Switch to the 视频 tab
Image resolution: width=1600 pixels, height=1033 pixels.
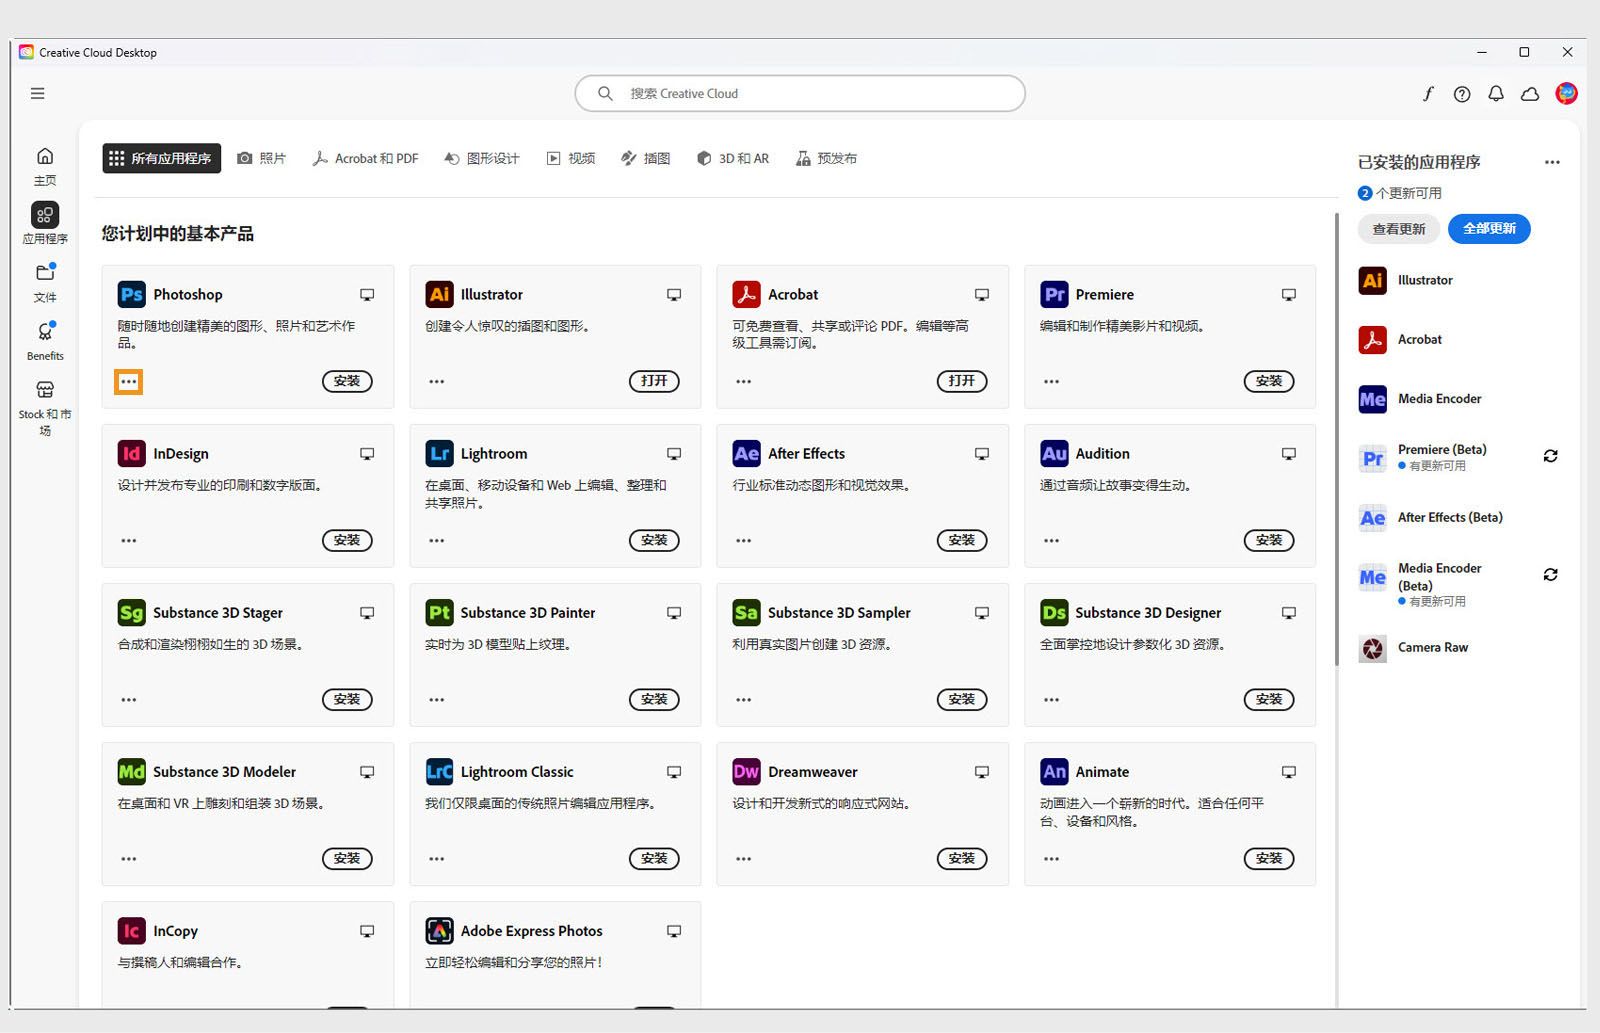pos(571,158)
